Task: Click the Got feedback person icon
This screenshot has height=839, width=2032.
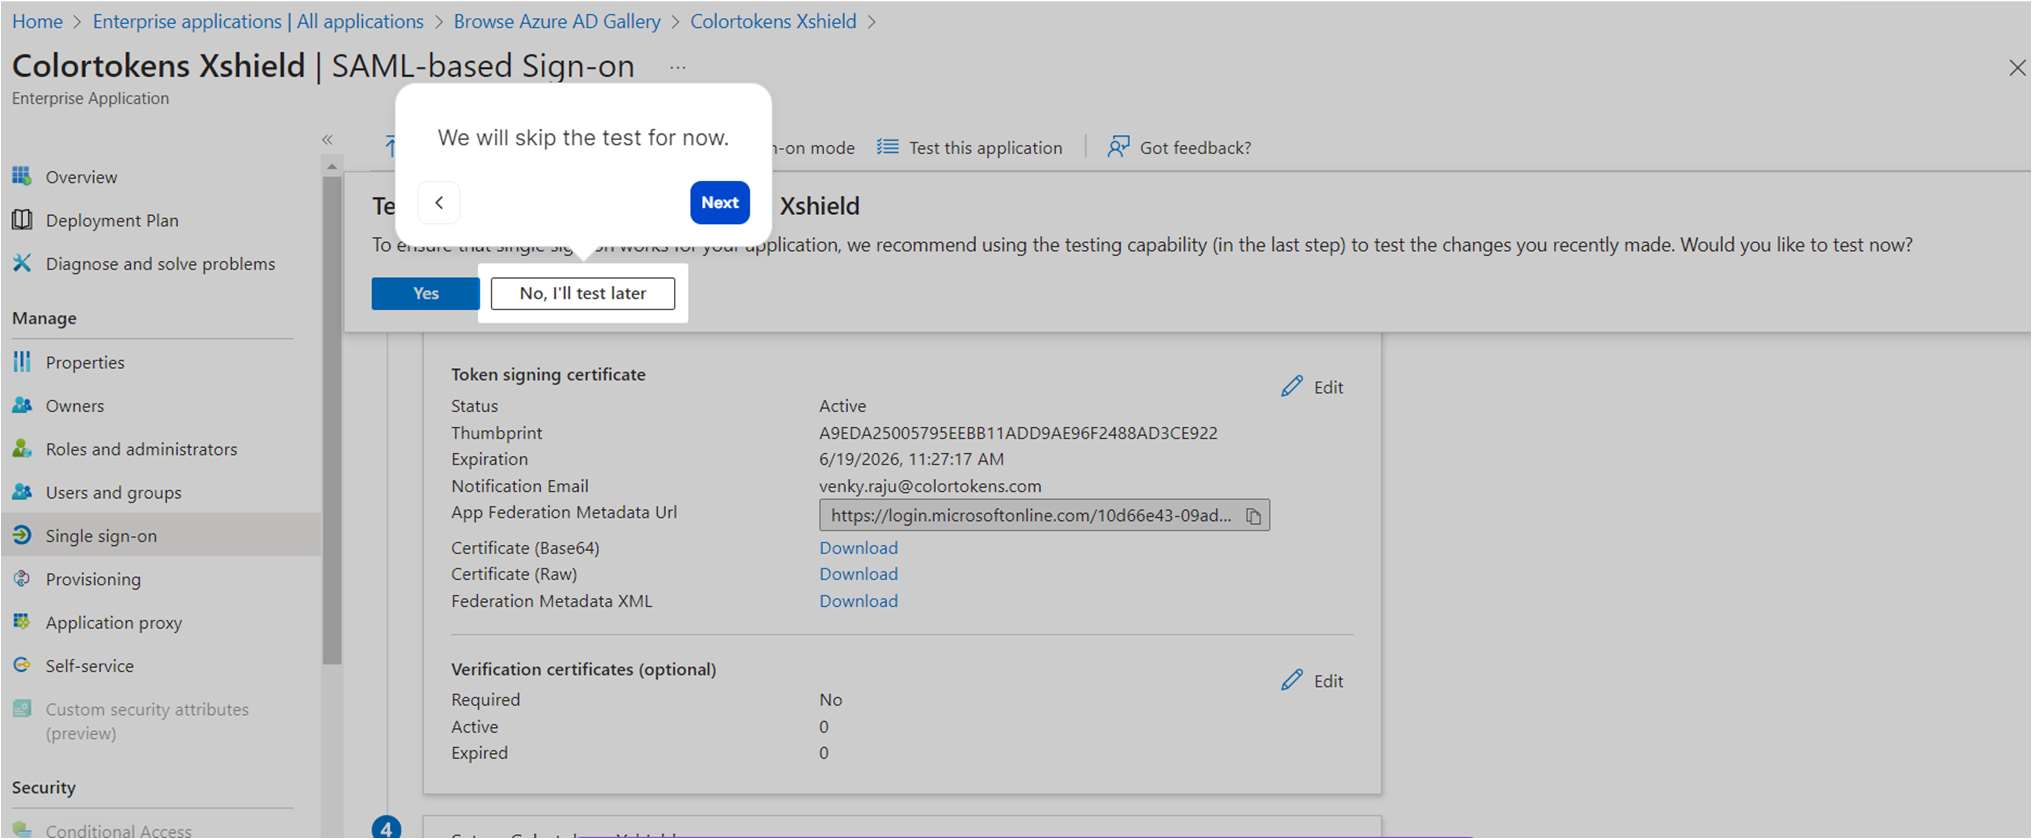Action: (x=1118, y=147)
